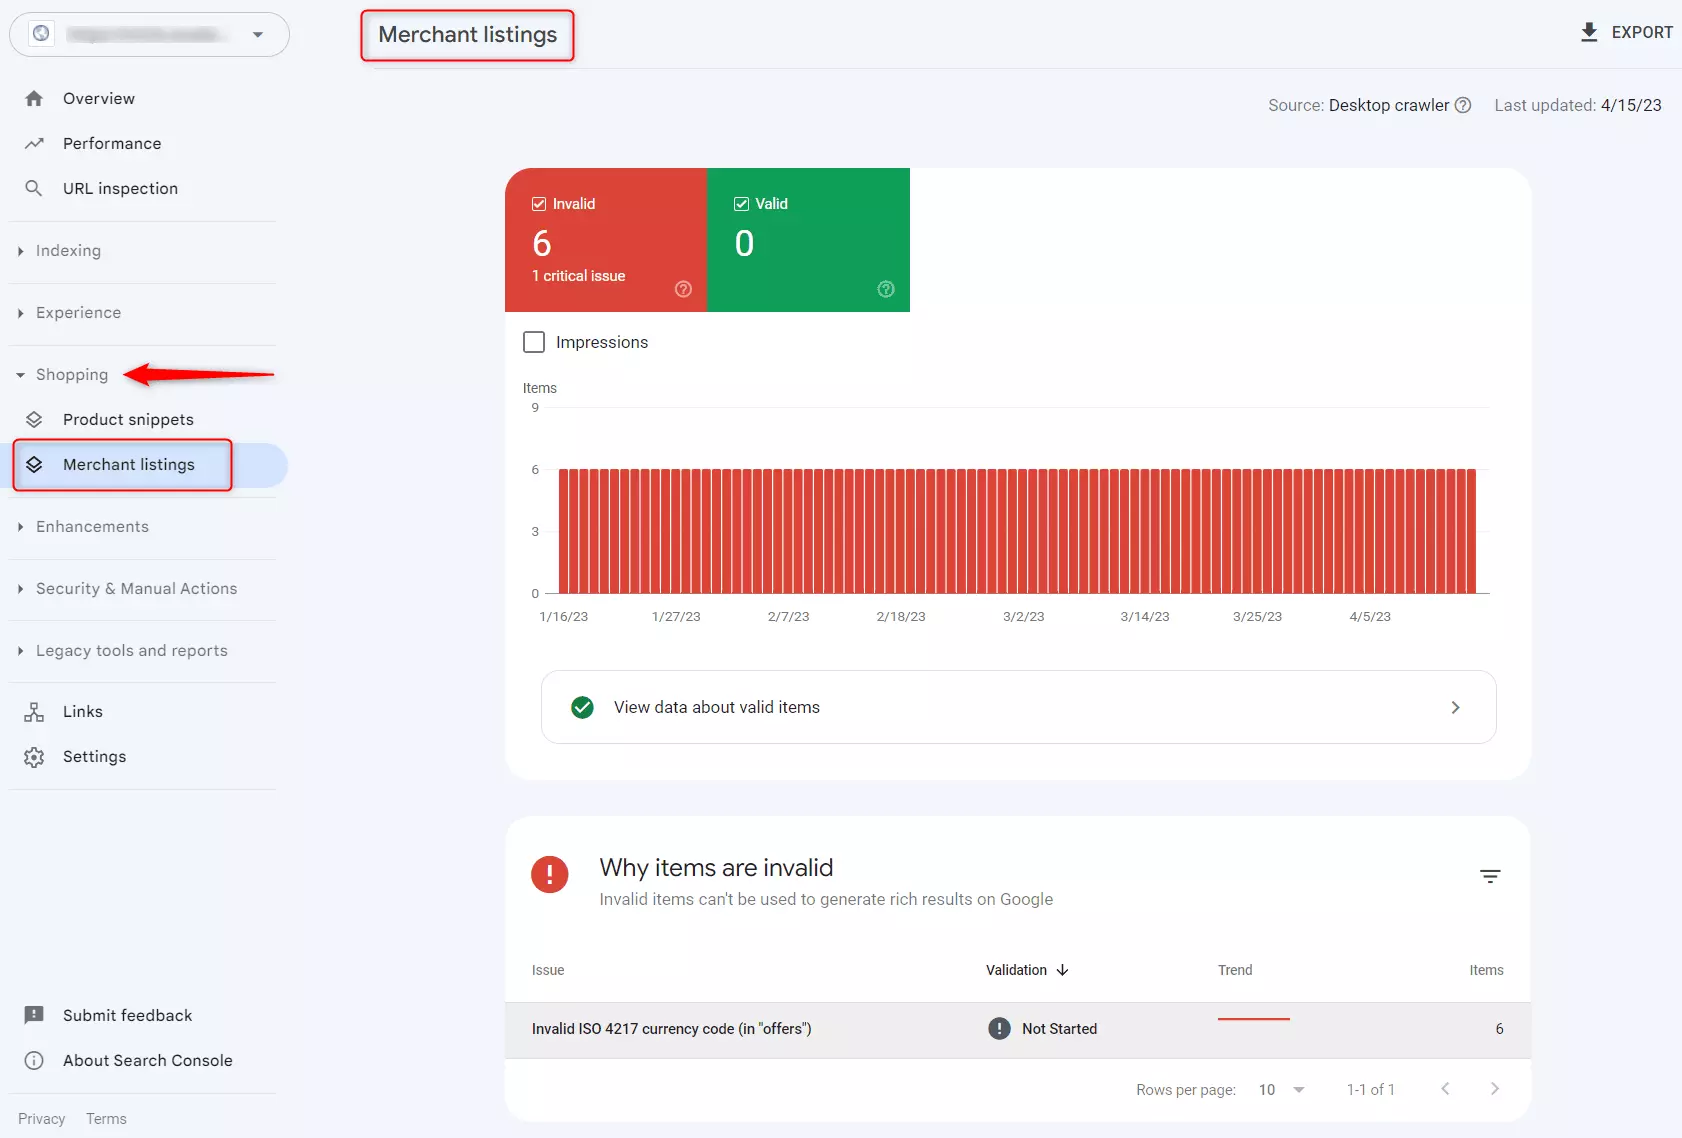Click the Submit feedback icon

pyautogui.click(x=34, y=1015)
